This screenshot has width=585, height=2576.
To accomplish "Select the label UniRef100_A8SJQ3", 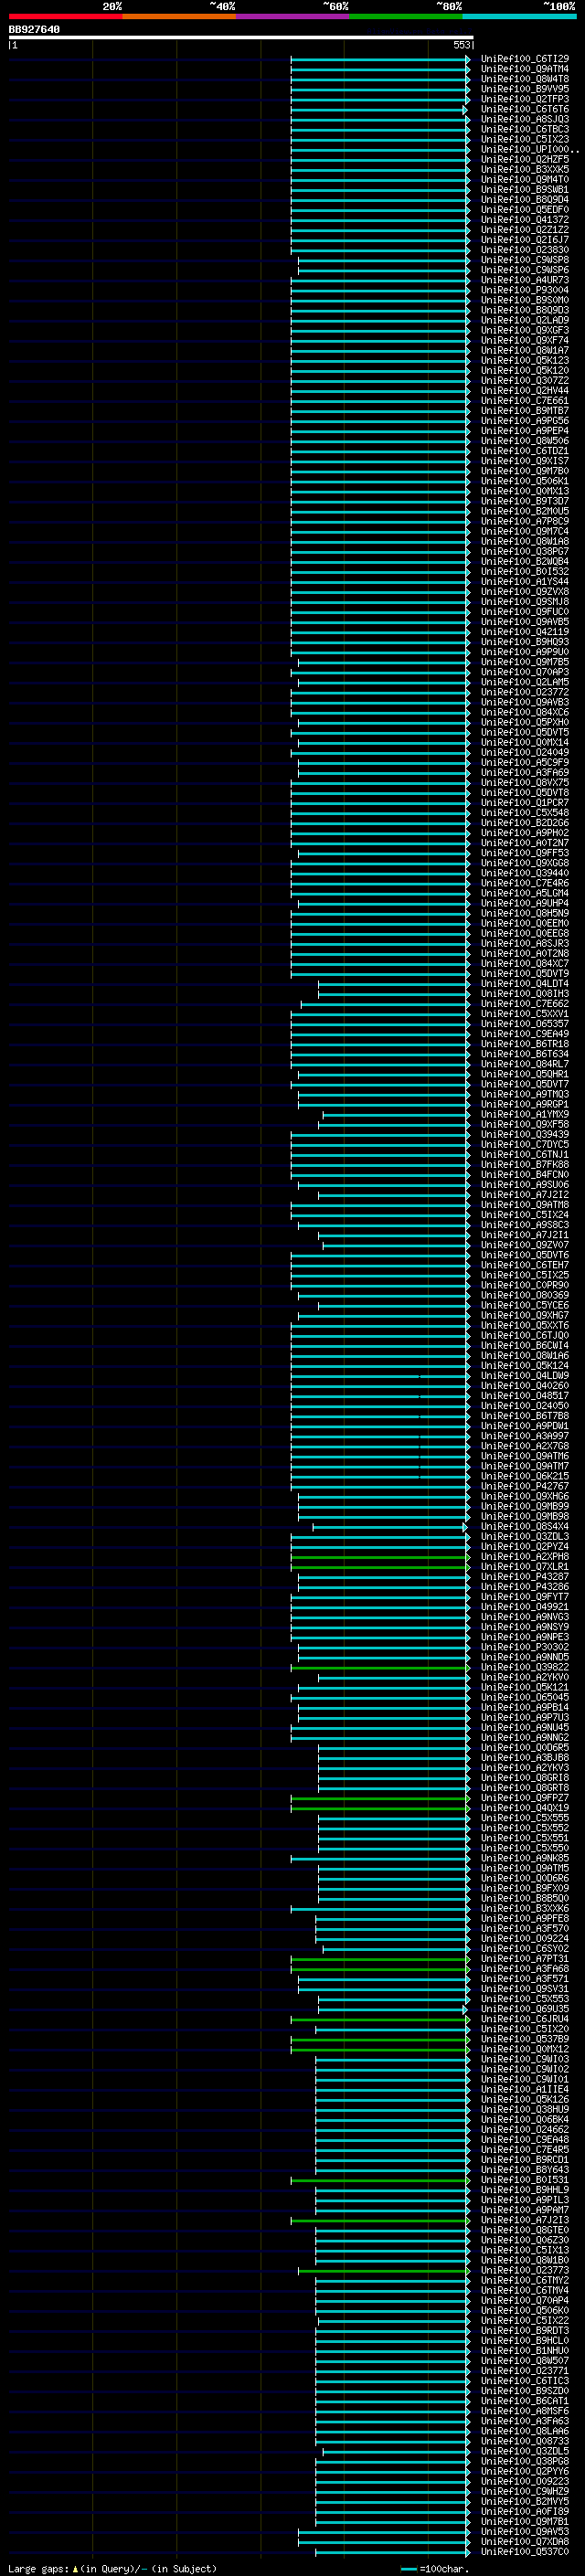I will coord(524,120).
